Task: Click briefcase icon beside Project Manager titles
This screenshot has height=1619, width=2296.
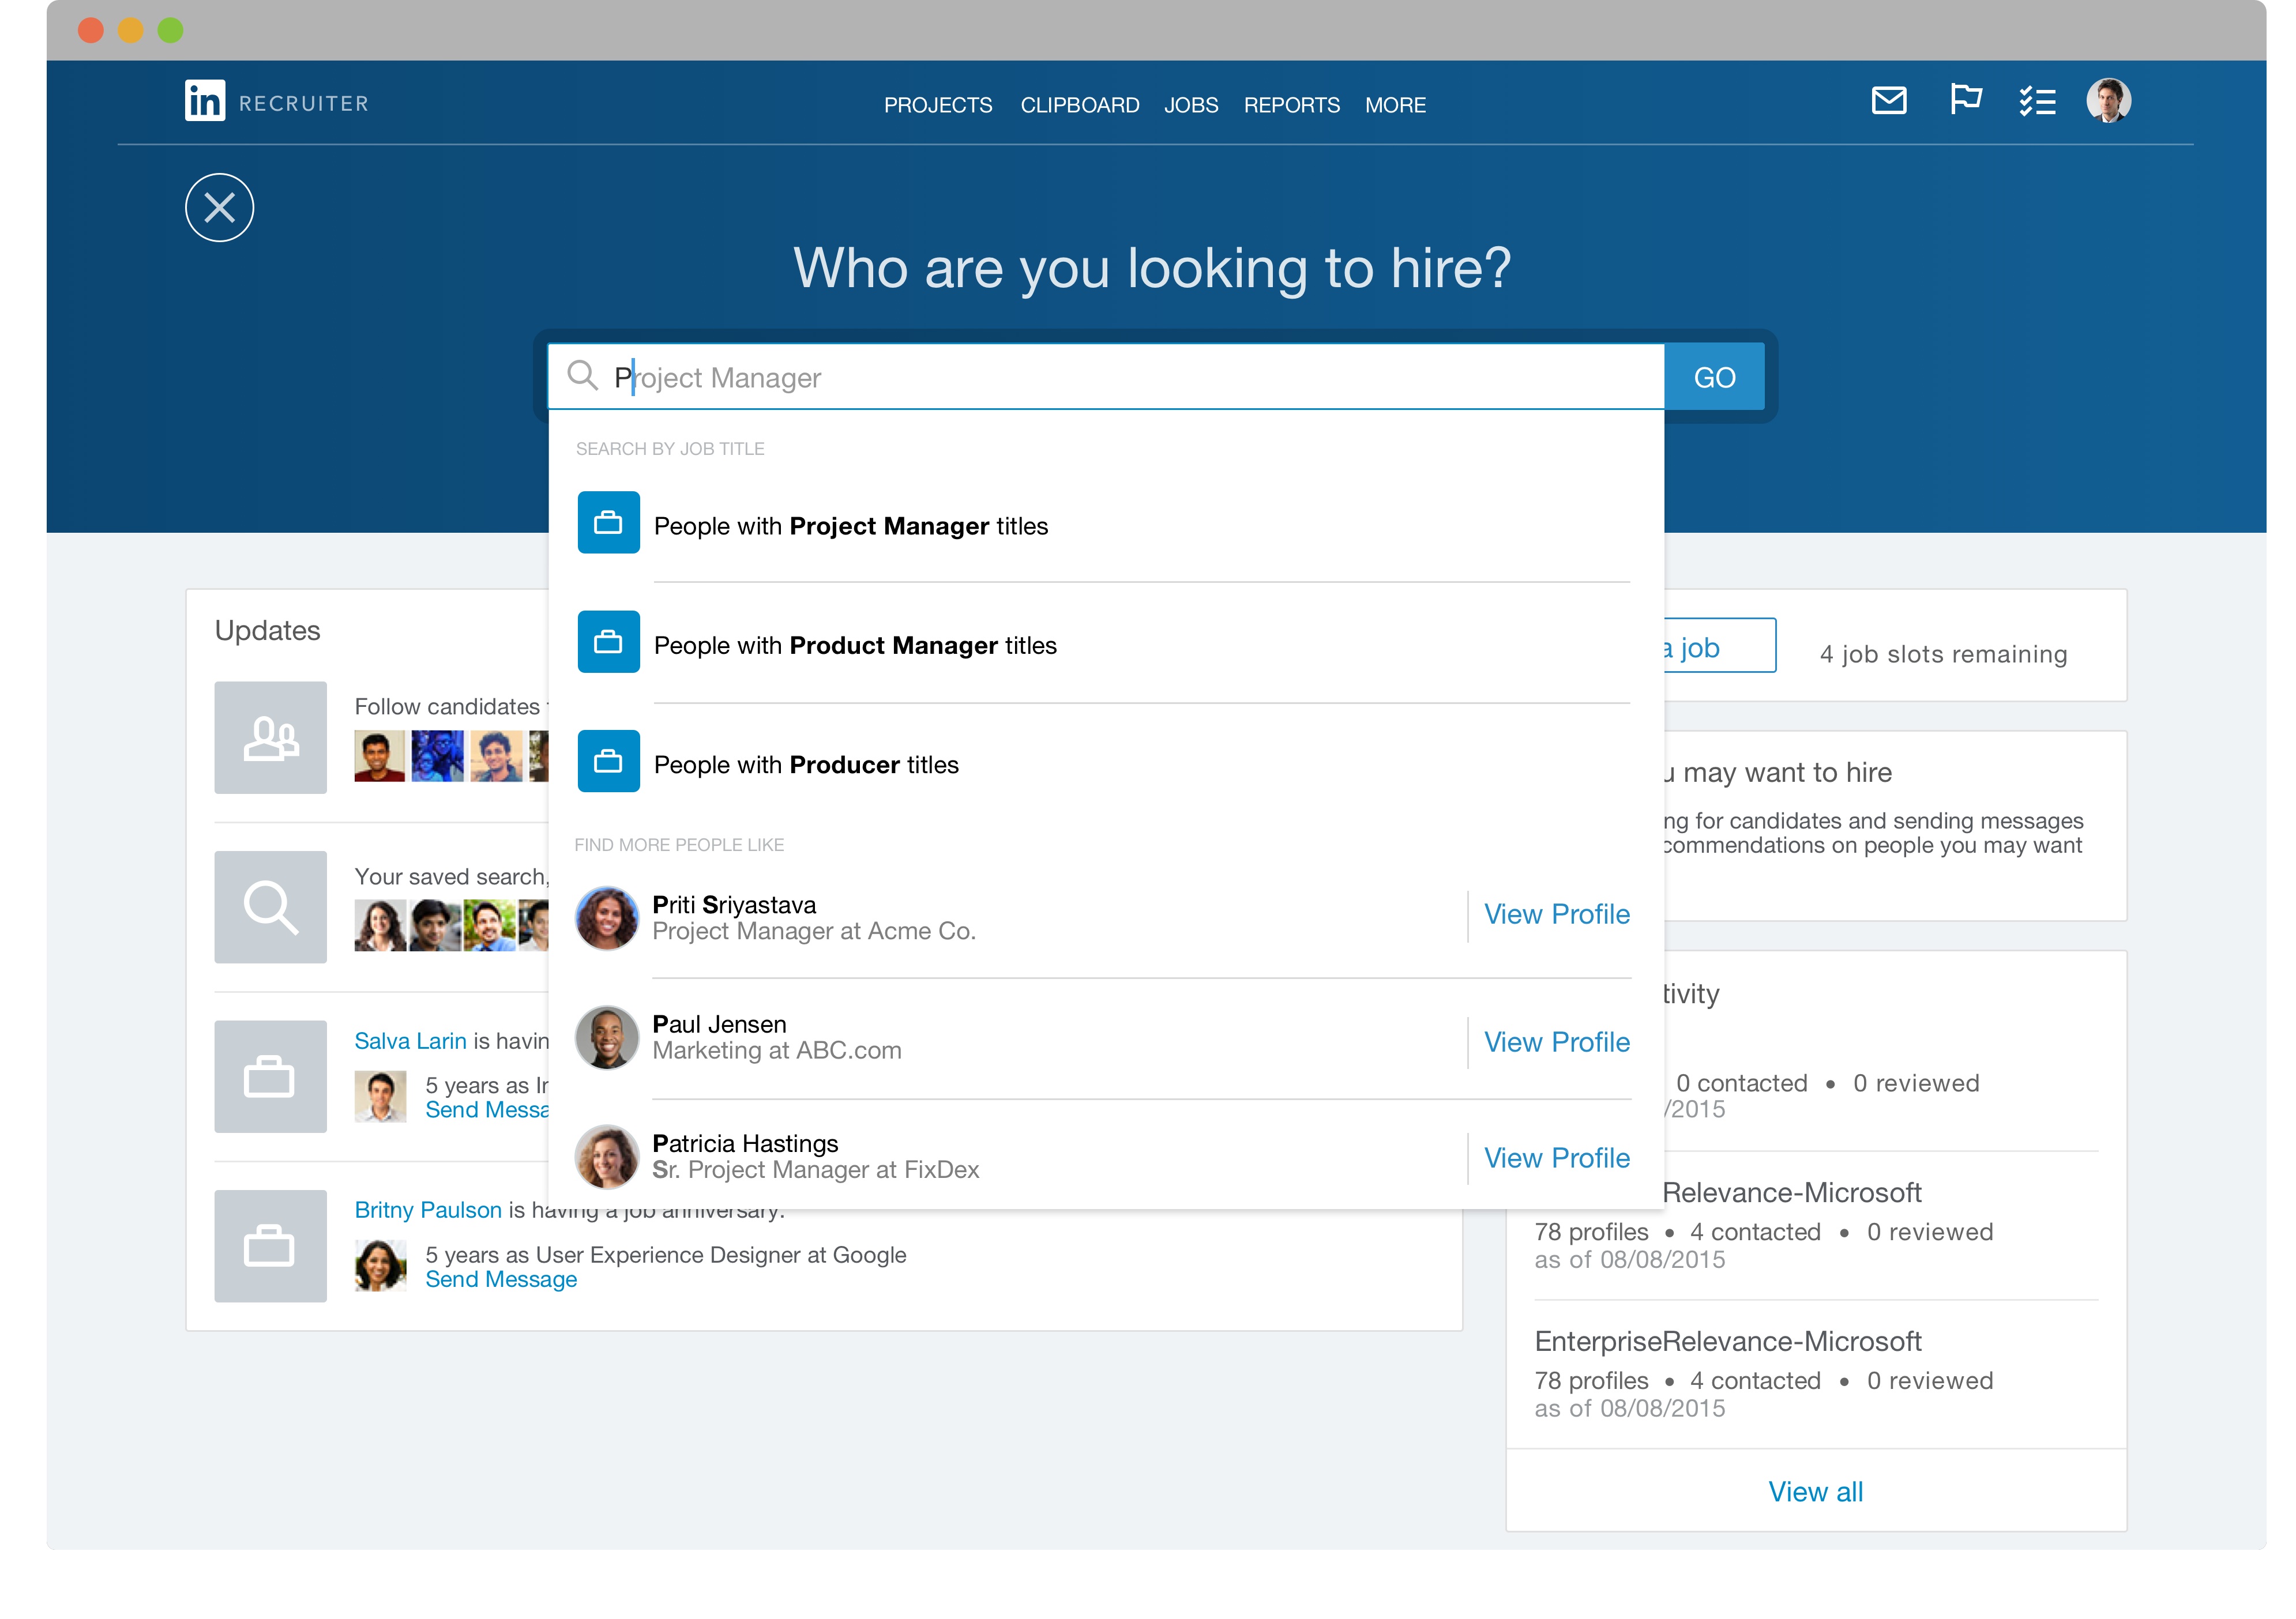Action: point(608,523)
